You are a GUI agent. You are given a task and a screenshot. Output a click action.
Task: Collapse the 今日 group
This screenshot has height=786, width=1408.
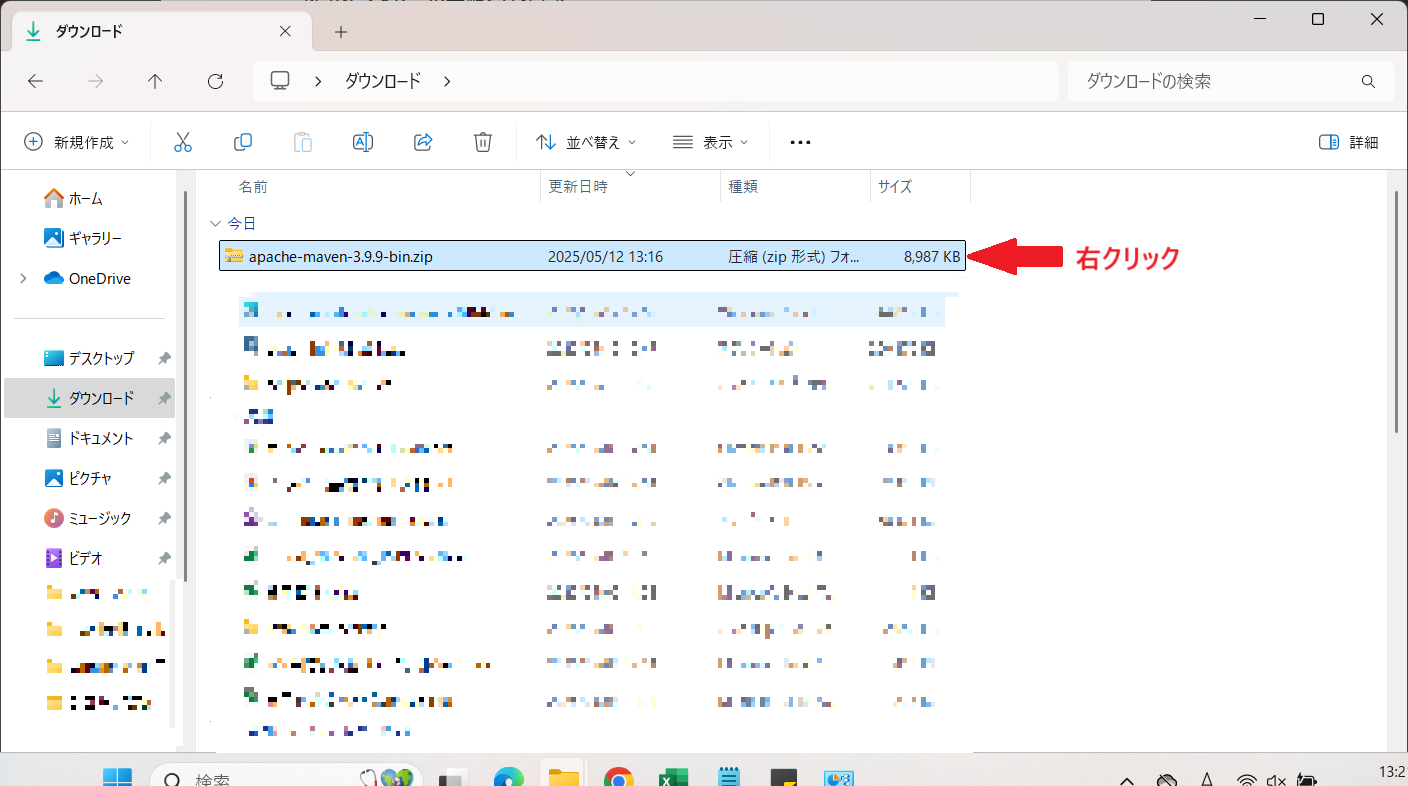click(x=214, y=223)
